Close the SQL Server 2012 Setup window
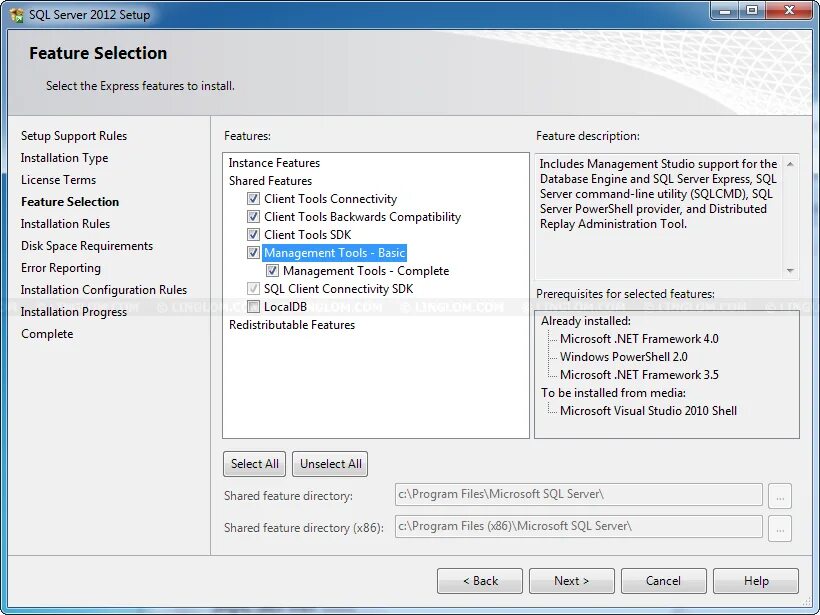This screenshot has height=615, width=820. point(790,11)
